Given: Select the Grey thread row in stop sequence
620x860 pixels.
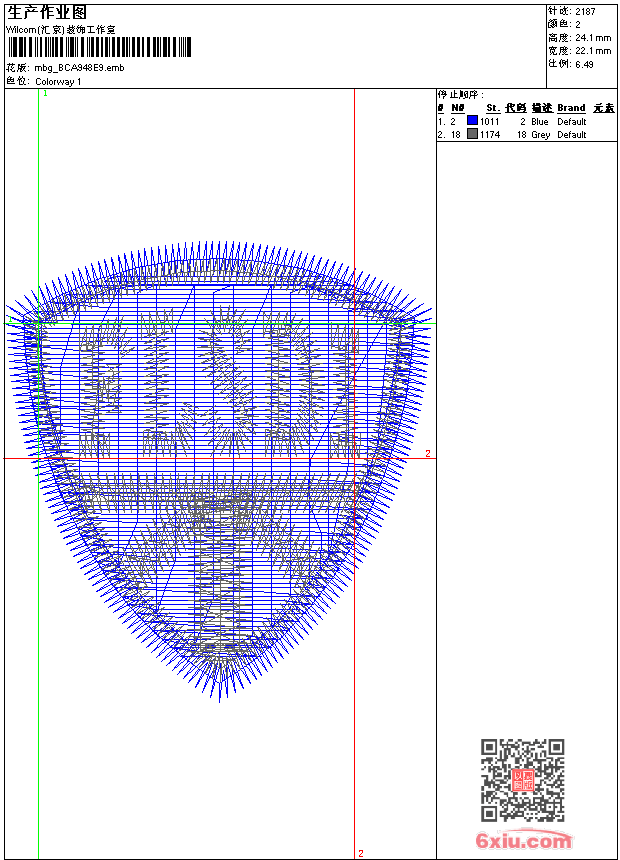Looking at the screenshot, I should pos(525,134).
